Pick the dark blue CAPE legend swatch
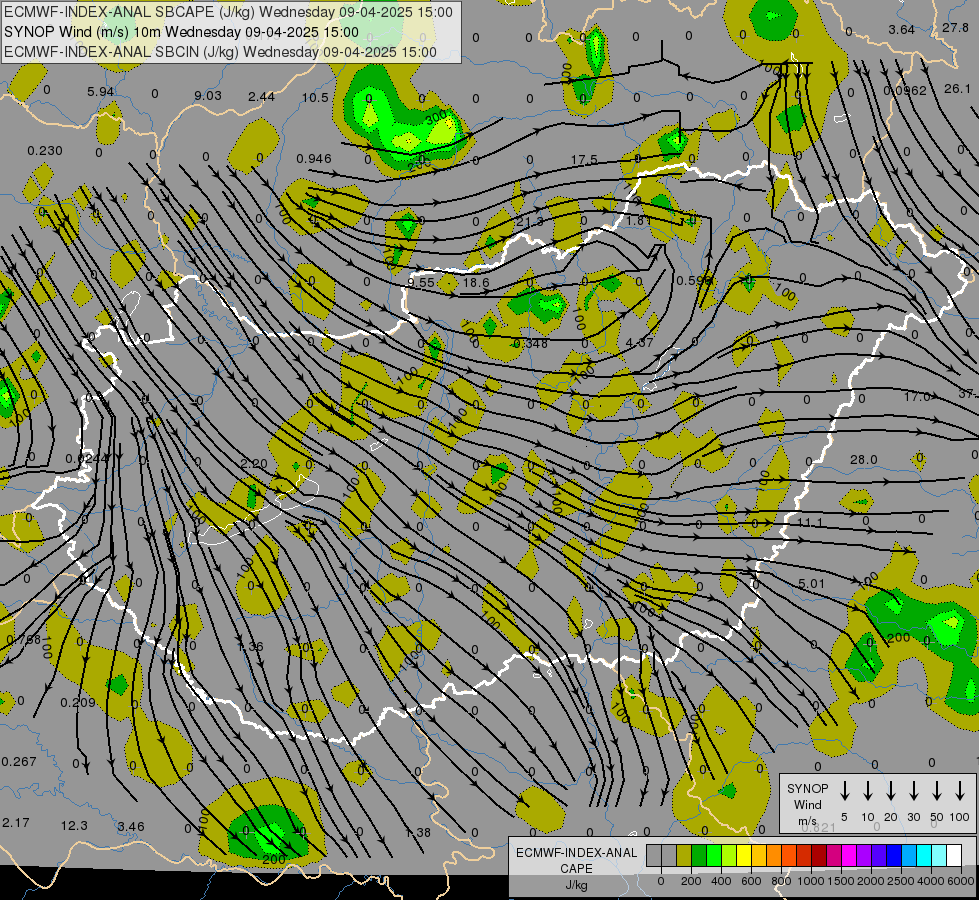 [894, 856]
